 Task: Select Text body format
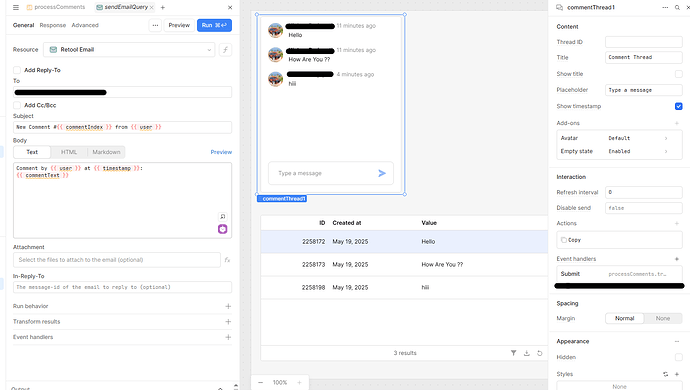(32, 152)
